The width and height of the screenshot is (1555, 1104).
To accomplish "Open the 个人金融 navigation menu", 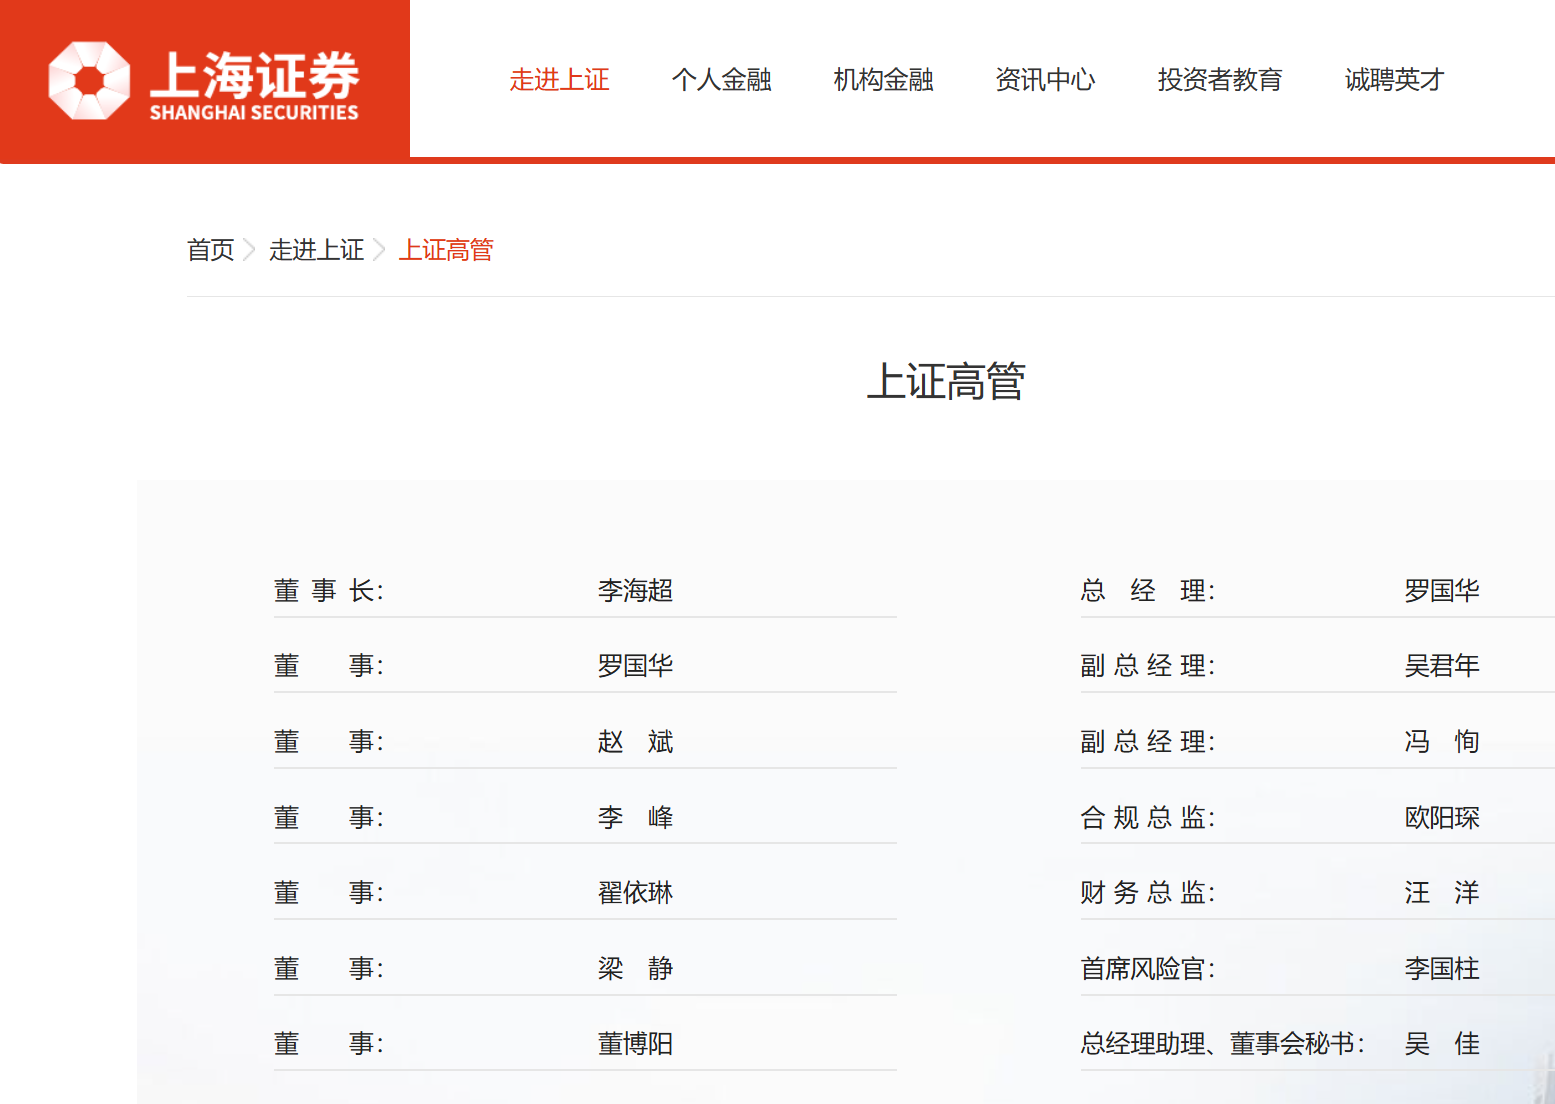I will pos(721,80).
